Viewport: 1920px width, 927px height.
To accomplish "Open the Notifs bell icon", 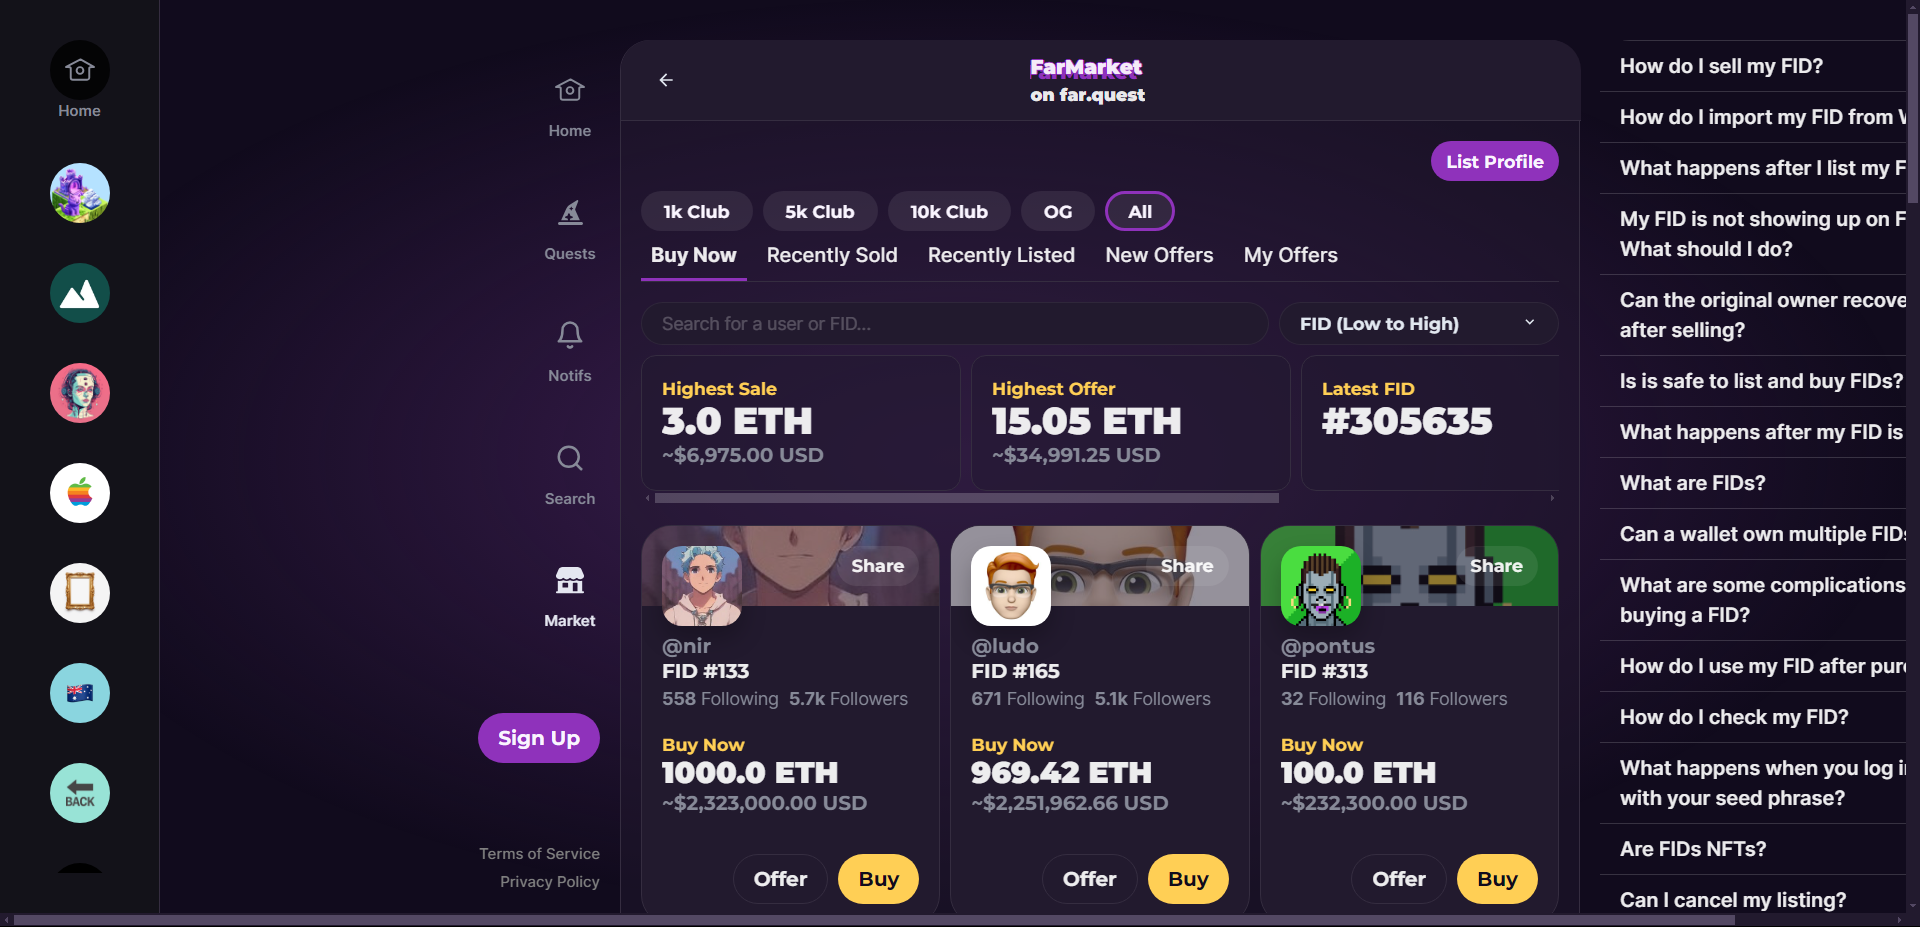I will click(x=569, y=334).
